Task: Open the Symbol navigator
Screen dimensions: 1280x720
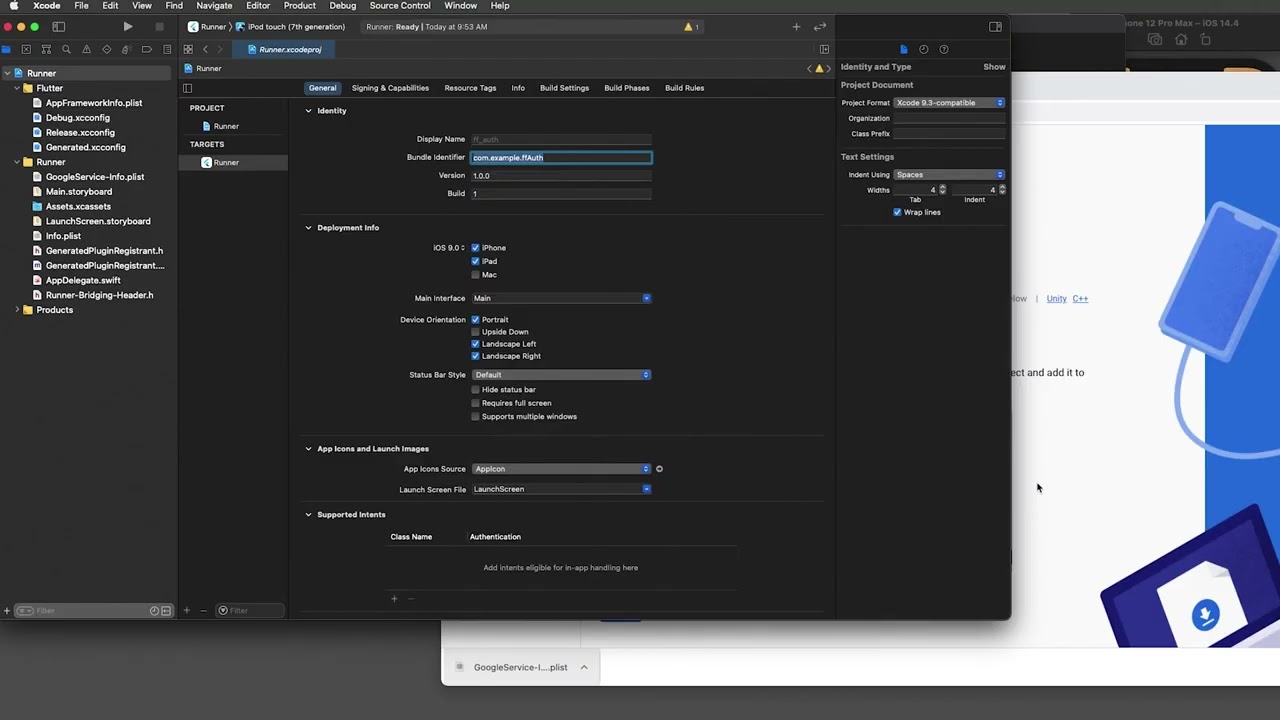Action: (x=46, y=49)
